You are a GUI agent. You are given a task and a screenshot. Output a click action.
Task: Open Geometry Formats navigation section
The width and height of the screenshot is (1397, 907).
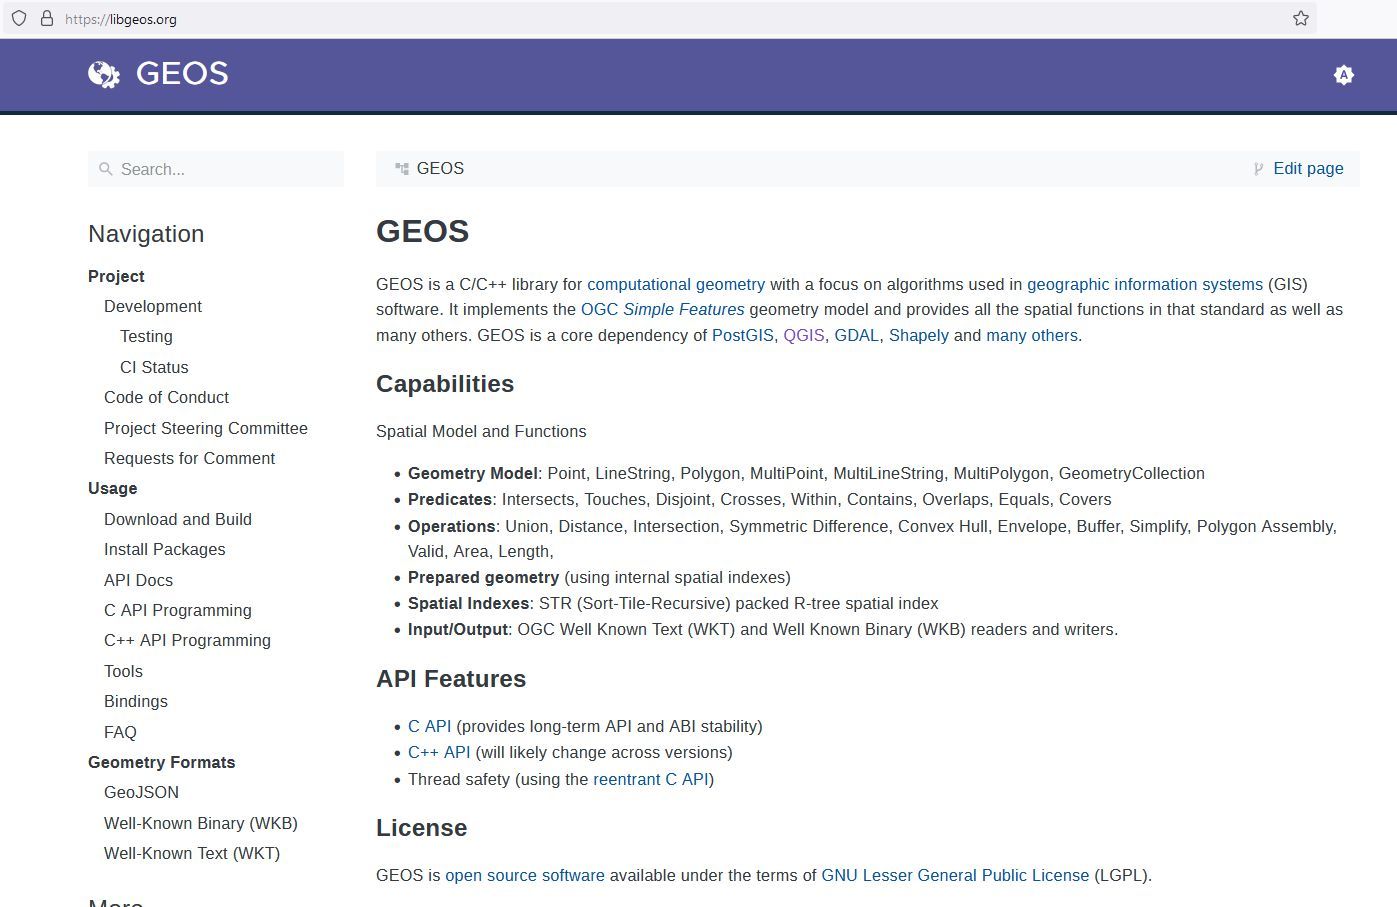[x=162, y=762]
